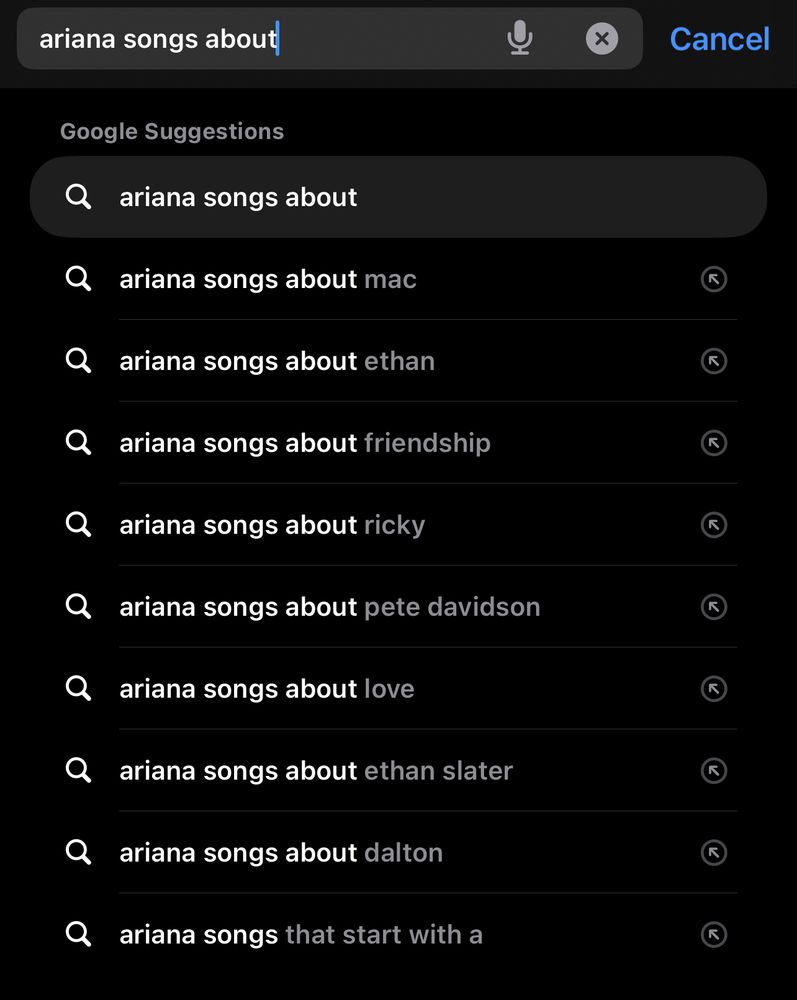Search 'ariana songs about mac'
This screenshot has width=797, height=1000.
click(x=267, y=279)
